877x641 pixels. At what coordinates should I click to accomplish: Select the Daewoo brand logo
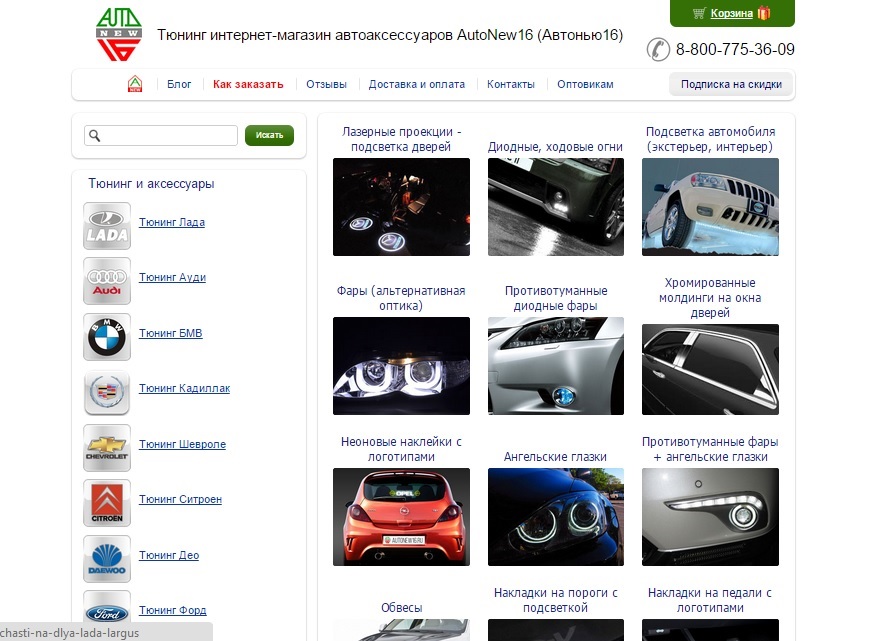(107, 559)
